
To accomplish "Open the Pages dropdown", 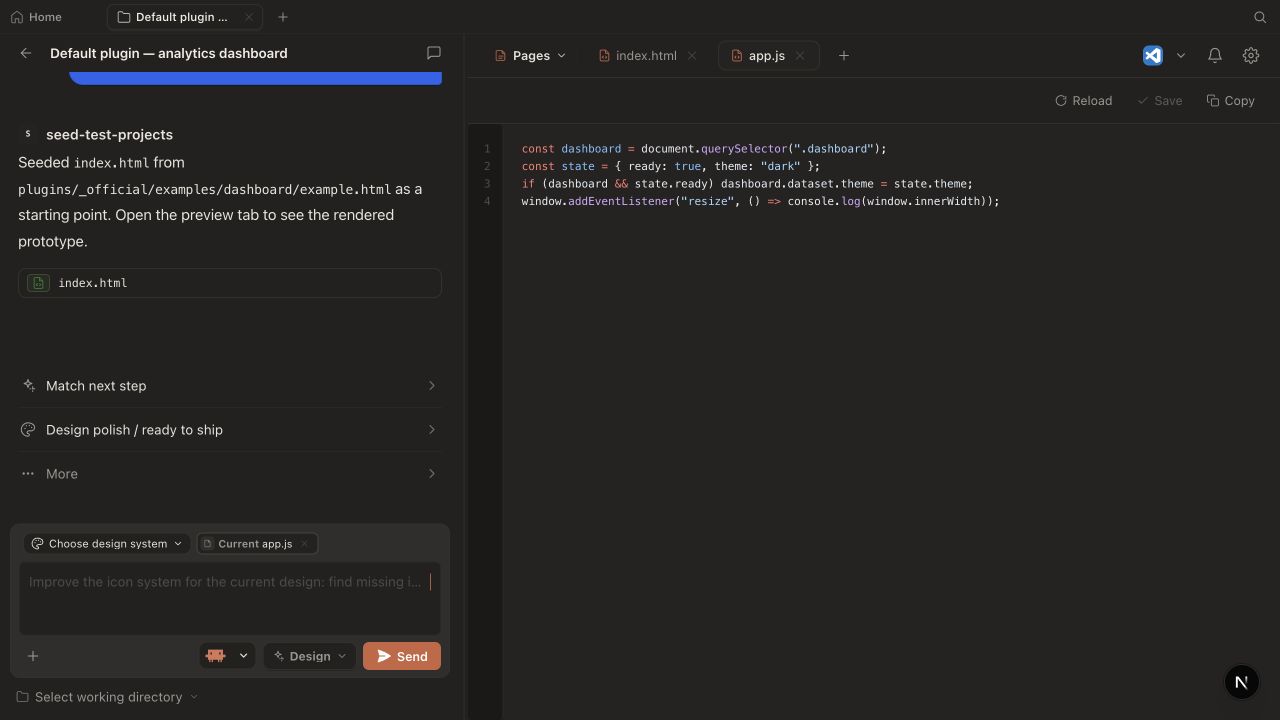I will coord(530,56).
